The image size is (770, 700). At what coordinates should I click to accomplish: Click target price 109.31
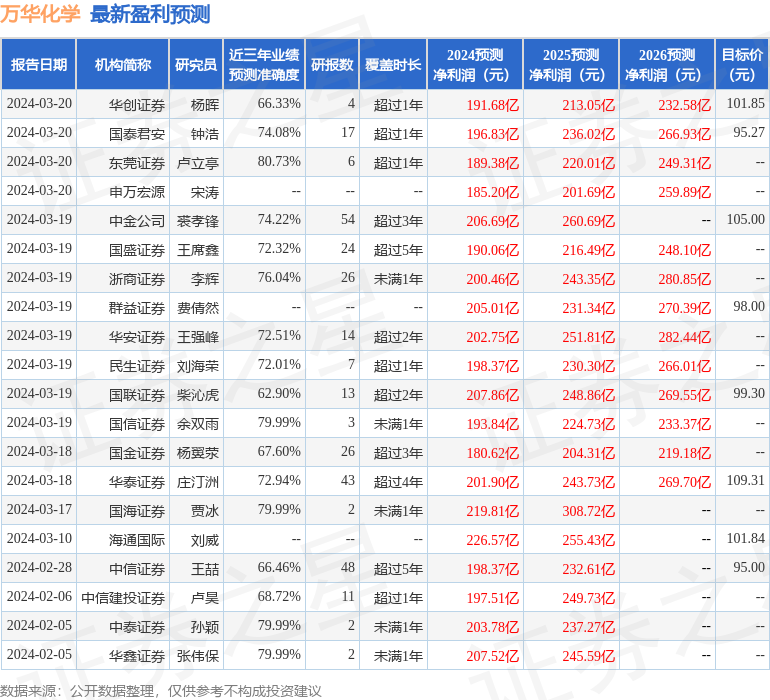pyautogui.click(x=745, y=480)
